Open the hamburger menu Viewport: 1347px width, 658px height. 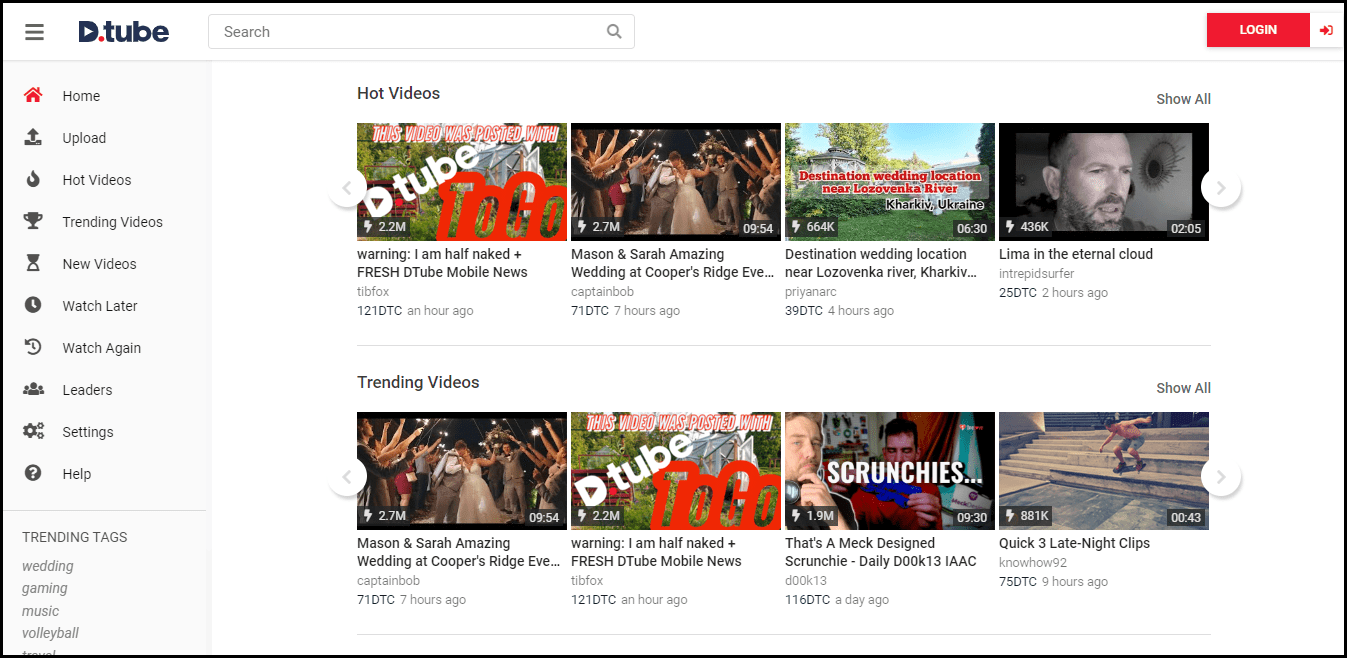pos(34,31)
